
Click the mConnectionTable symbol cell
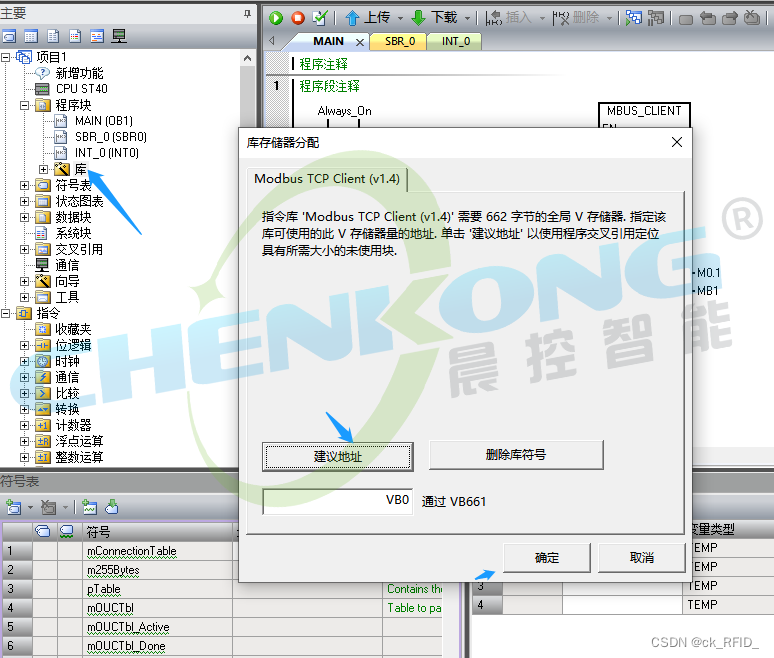pos(158,551)
